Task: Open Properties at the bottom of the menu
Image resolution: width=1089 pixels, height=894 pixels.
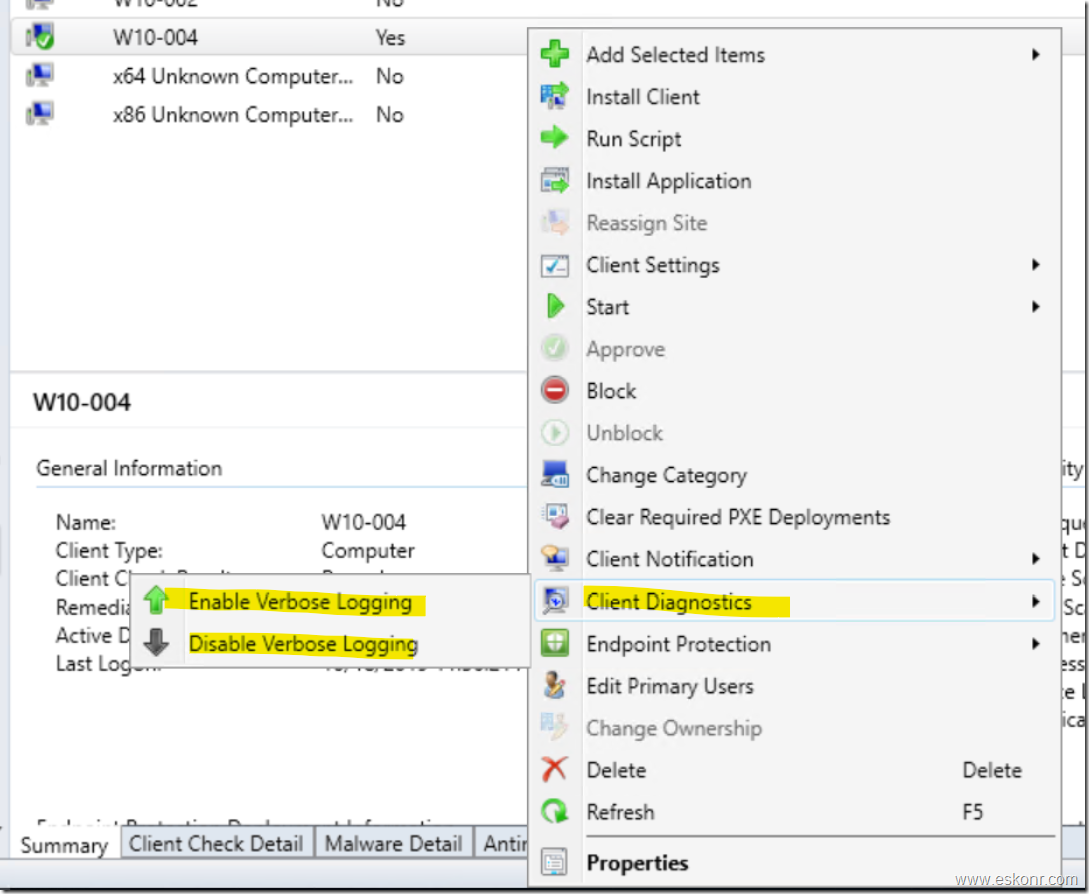Action: 637,862
